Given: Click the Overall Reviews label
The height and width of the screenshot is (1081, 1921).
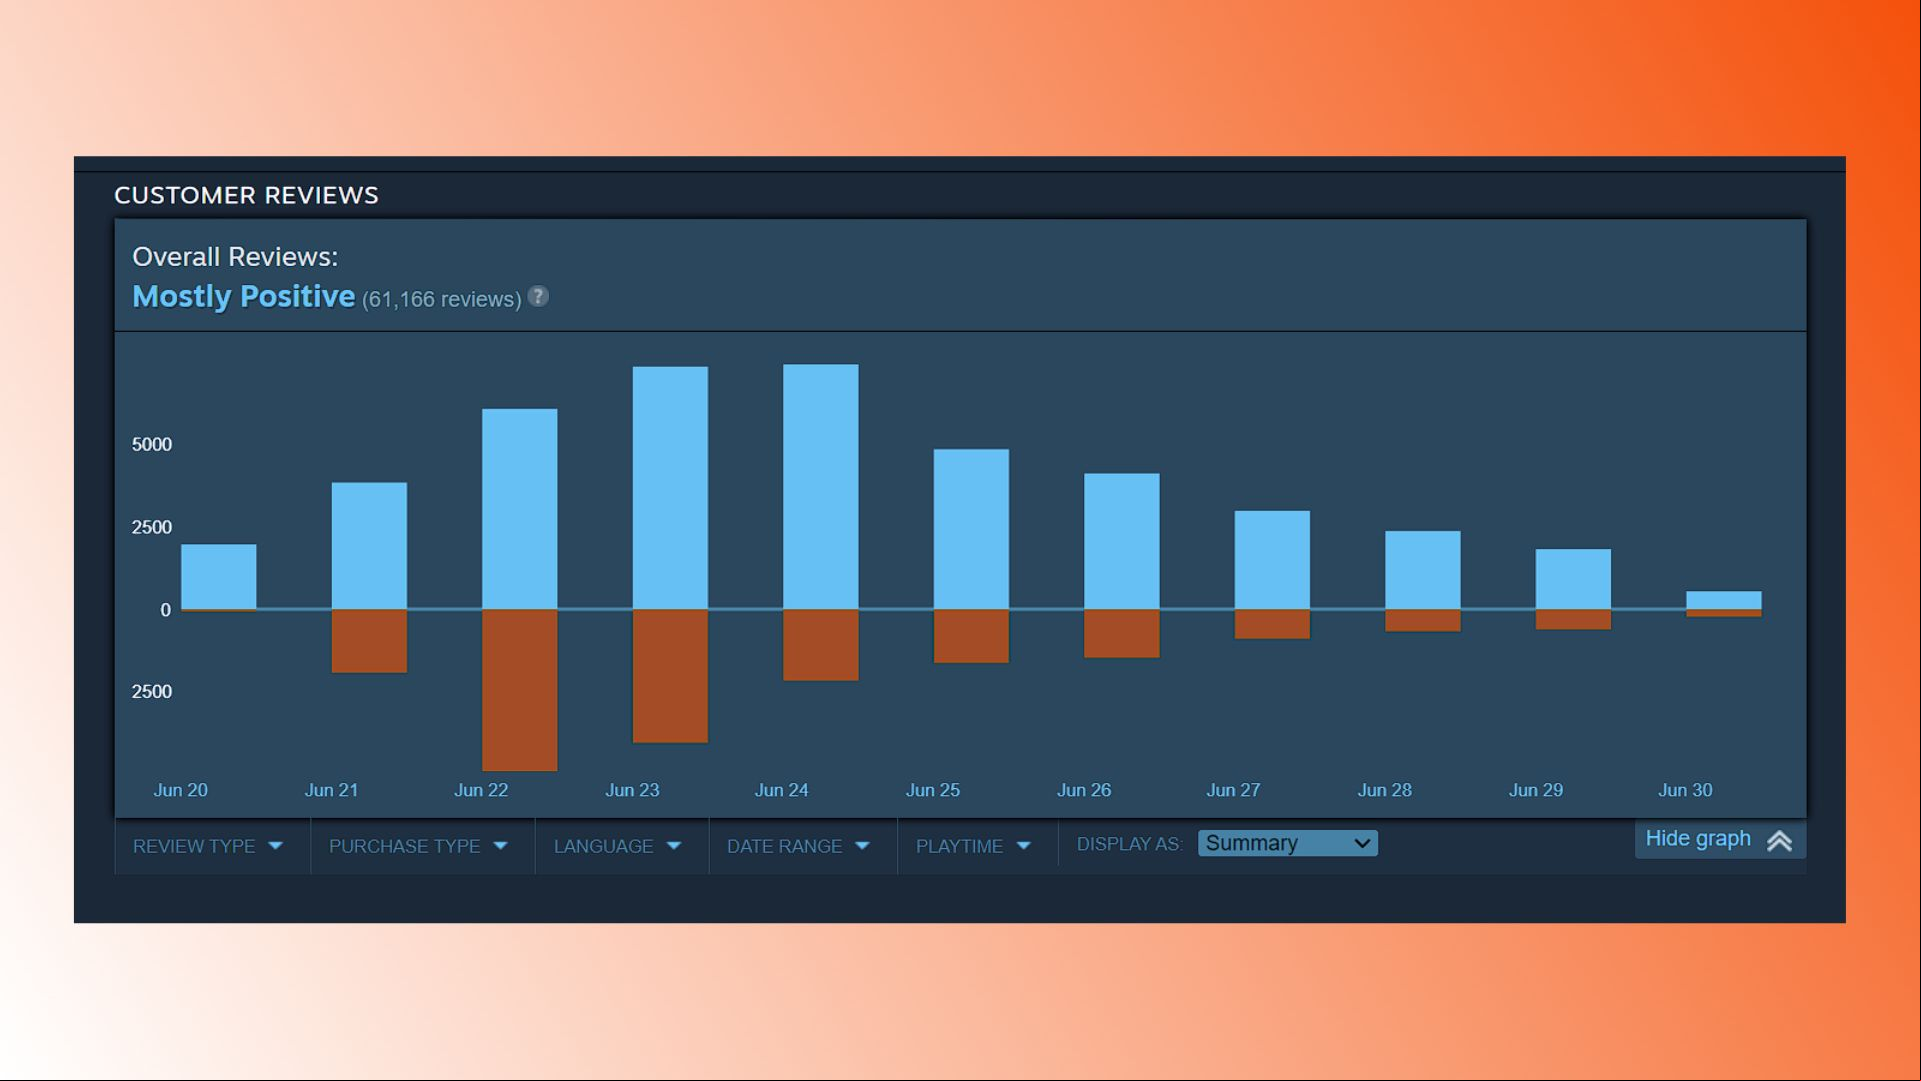Looking at the screenshot, I should [235, 257].
